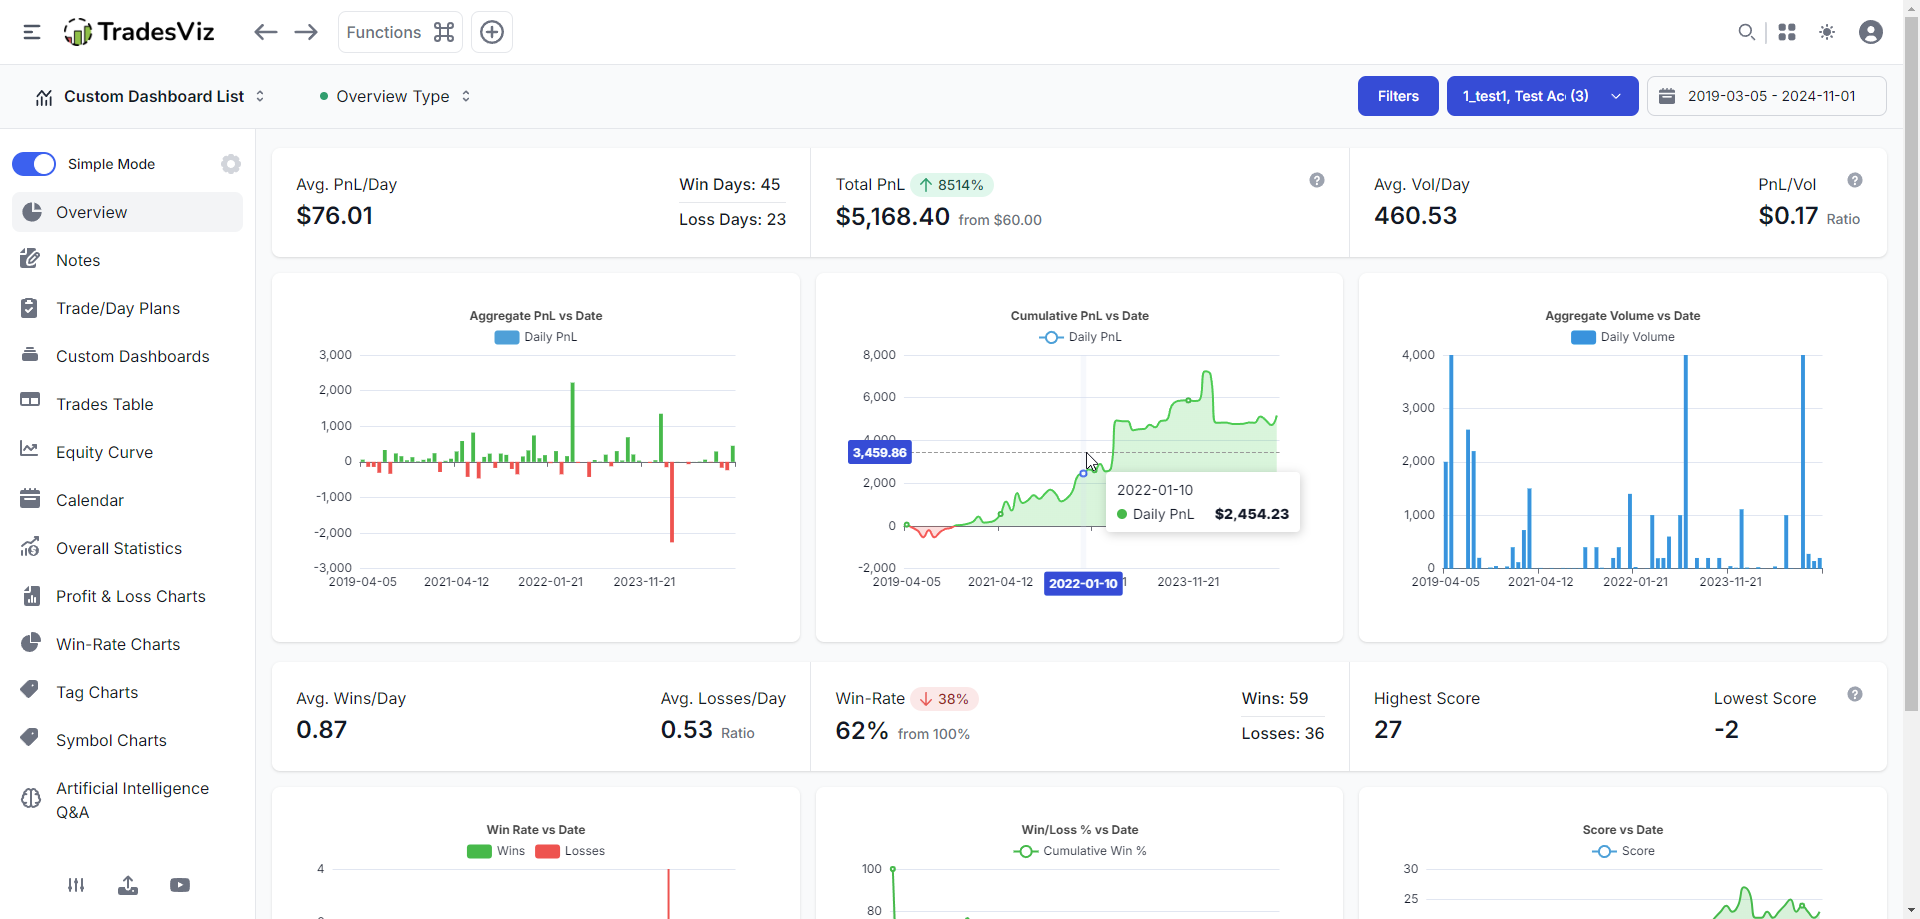The height and width of the screenshot is (919, 1920).
Task: Open Trade/Day Plans page
Action: (127, 308)
